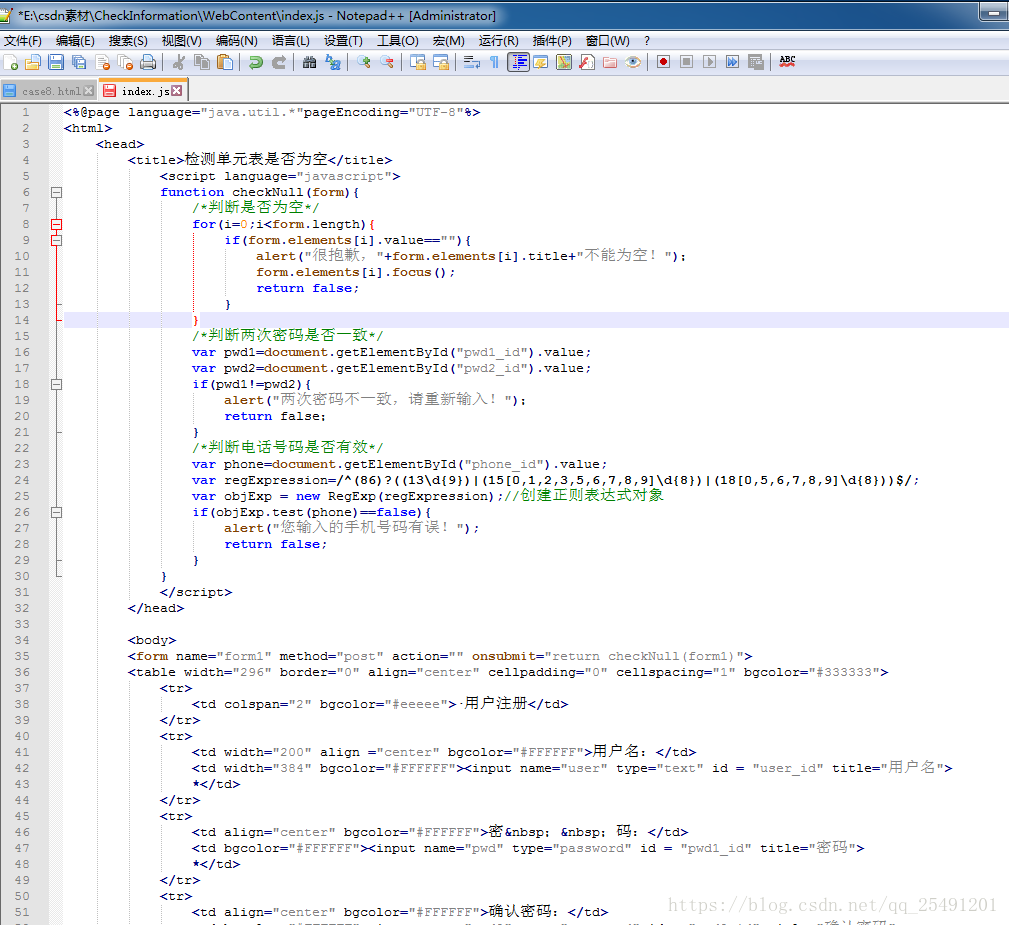This screenshot has width=1009, height=925.
Task: Open the 视图(V) menu
Action: (x=181, y=41)
